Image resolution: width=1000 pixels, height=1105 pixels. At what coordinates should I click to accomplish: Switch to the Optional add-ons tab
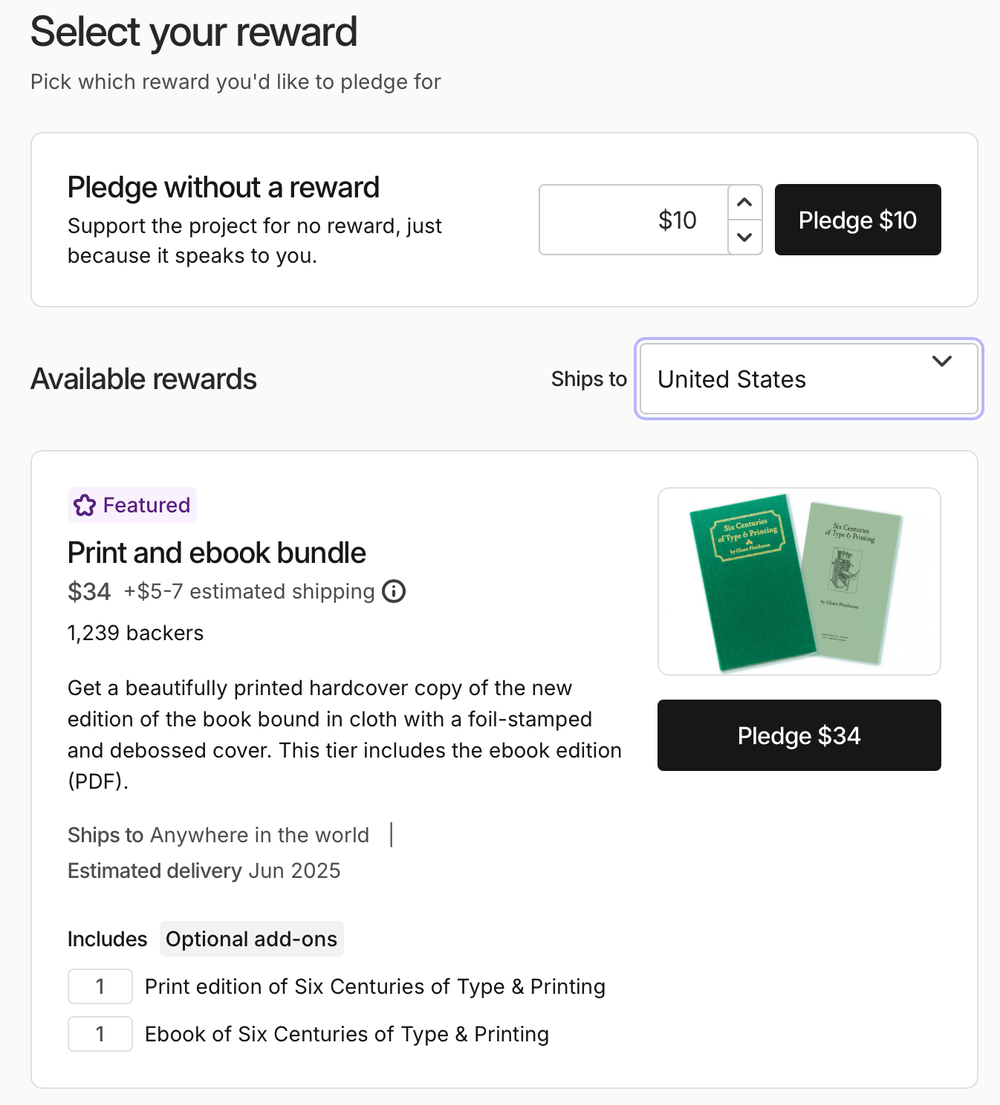252,939
